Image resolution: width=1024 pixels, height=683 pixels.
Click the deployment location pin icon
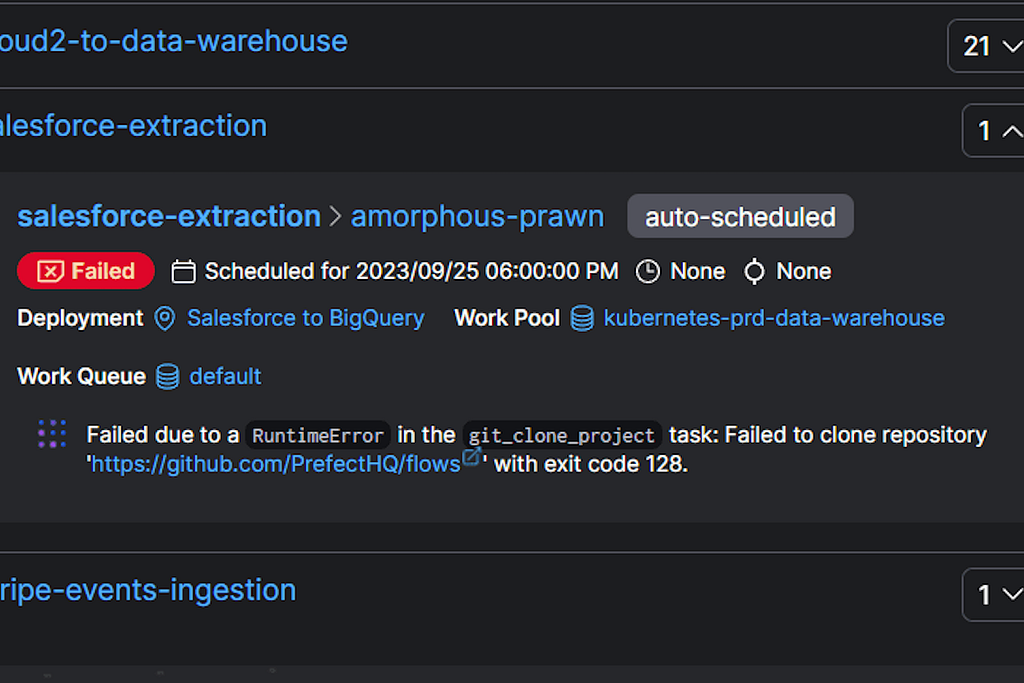[x=165, y=319]
